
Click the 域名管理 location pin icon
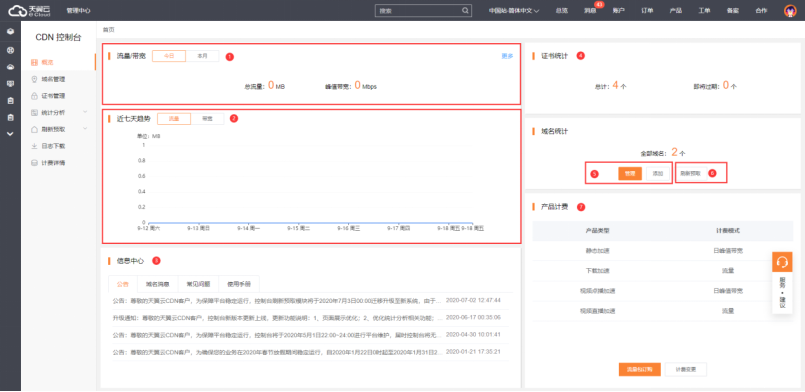pos(34,79)
